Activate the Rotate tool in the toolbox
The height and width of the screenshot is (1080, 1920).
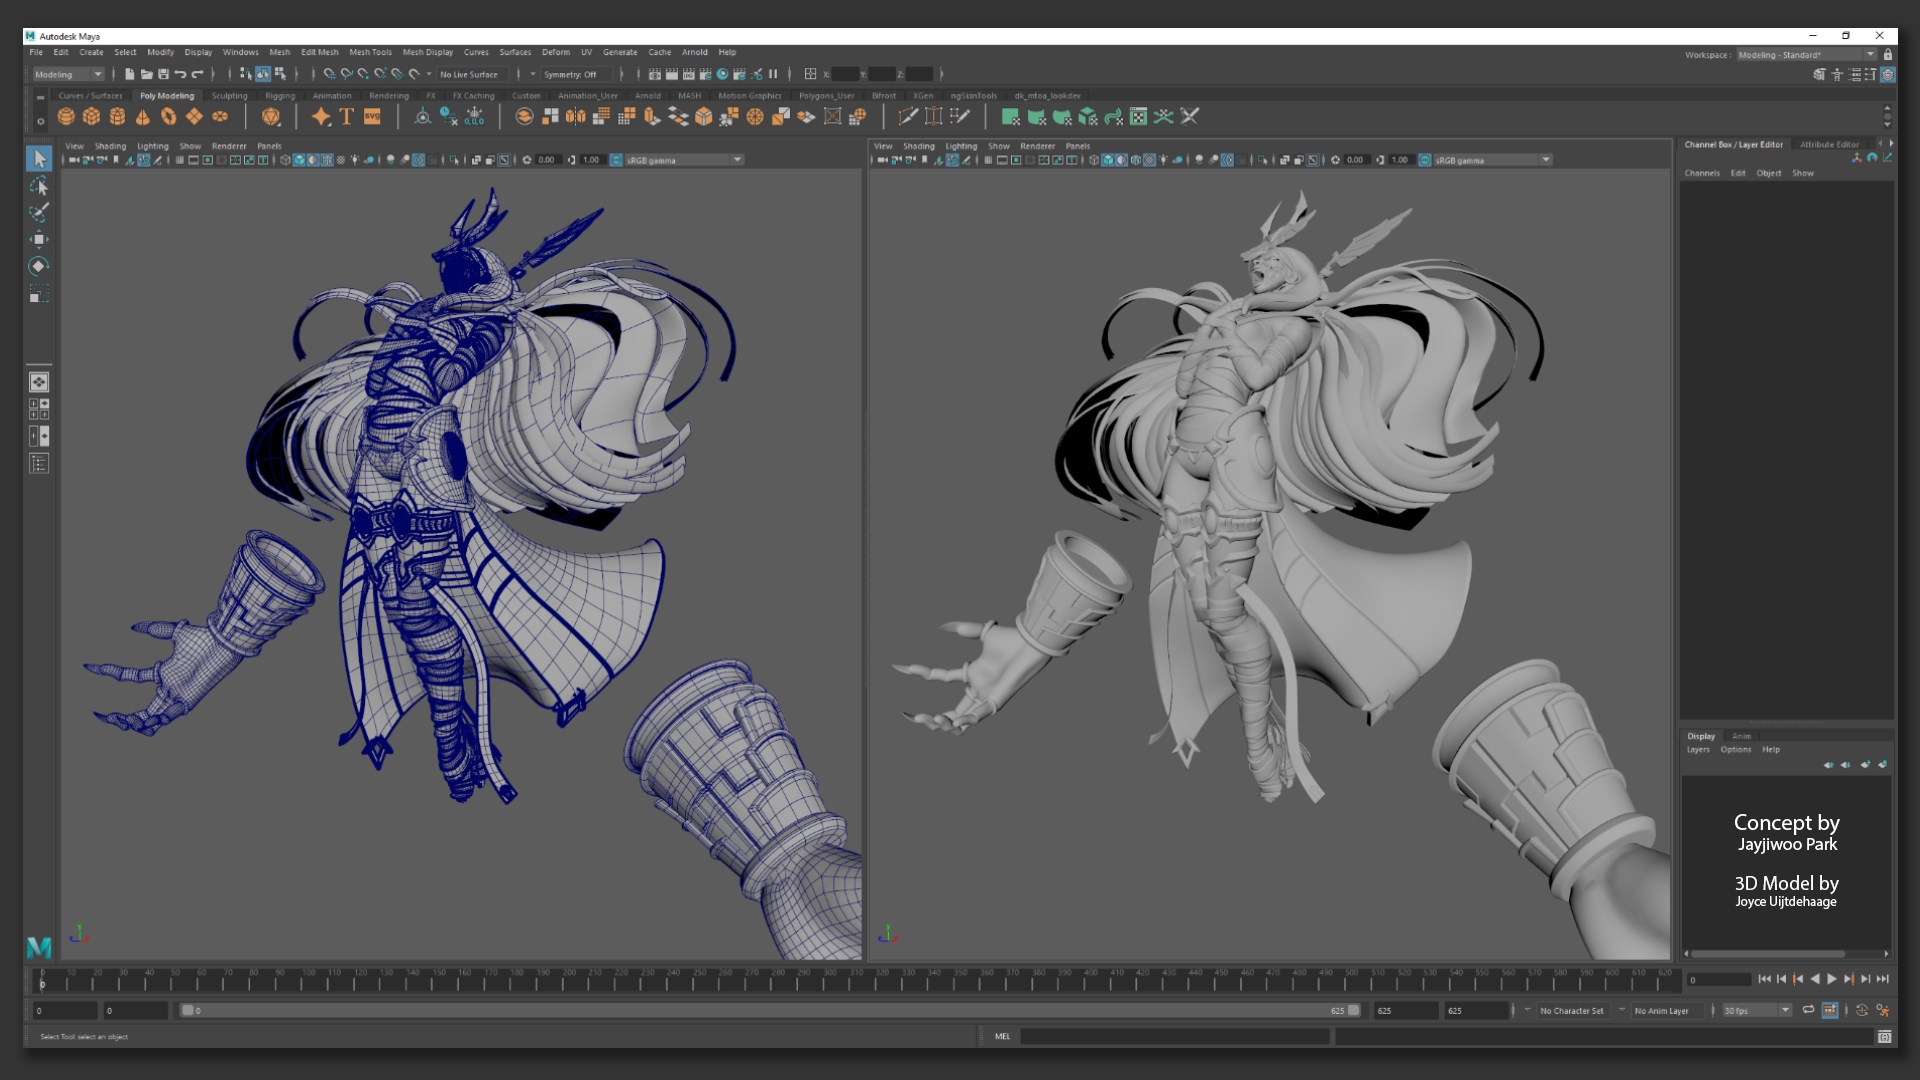[39, 266]
